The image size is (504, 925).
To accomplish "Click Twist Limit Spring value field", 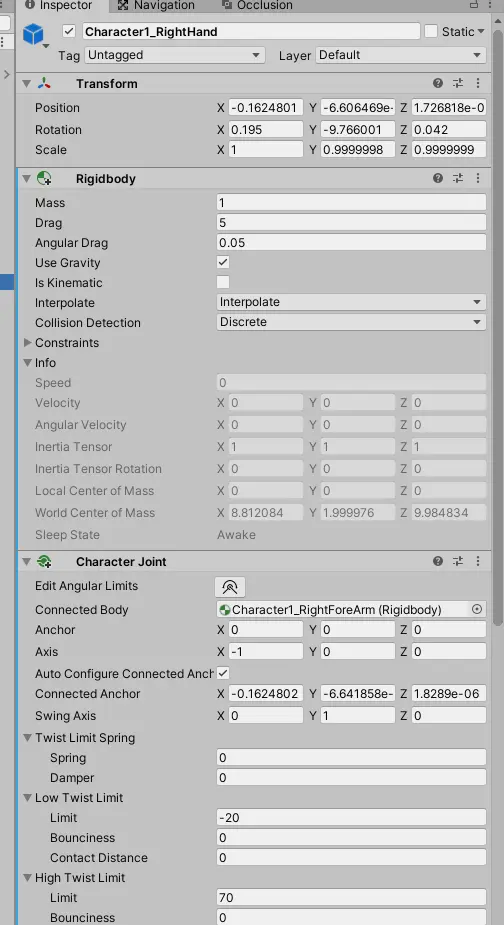I will pyautogui.click(x=351, y=757).
